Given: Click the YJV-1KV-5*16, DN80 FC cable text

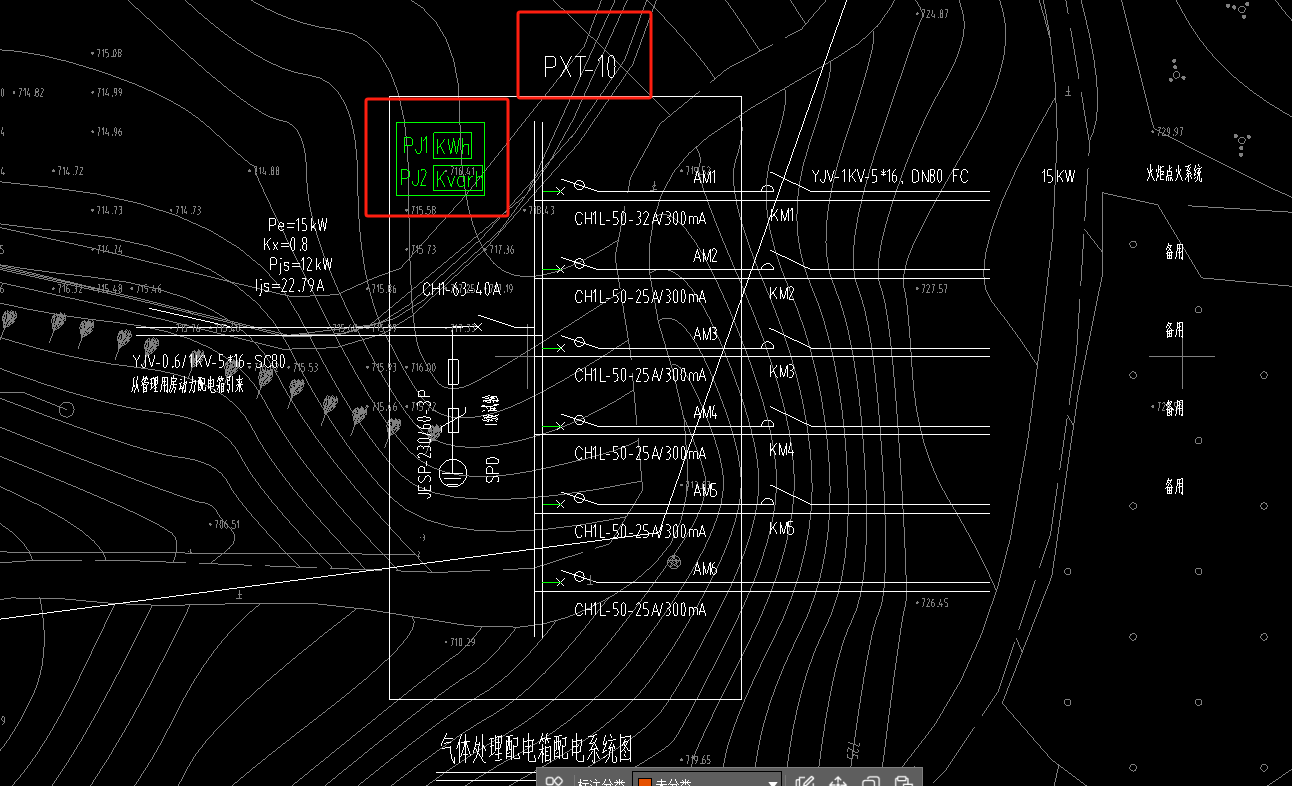Looking at the screenshot, I should coord(890,177).
